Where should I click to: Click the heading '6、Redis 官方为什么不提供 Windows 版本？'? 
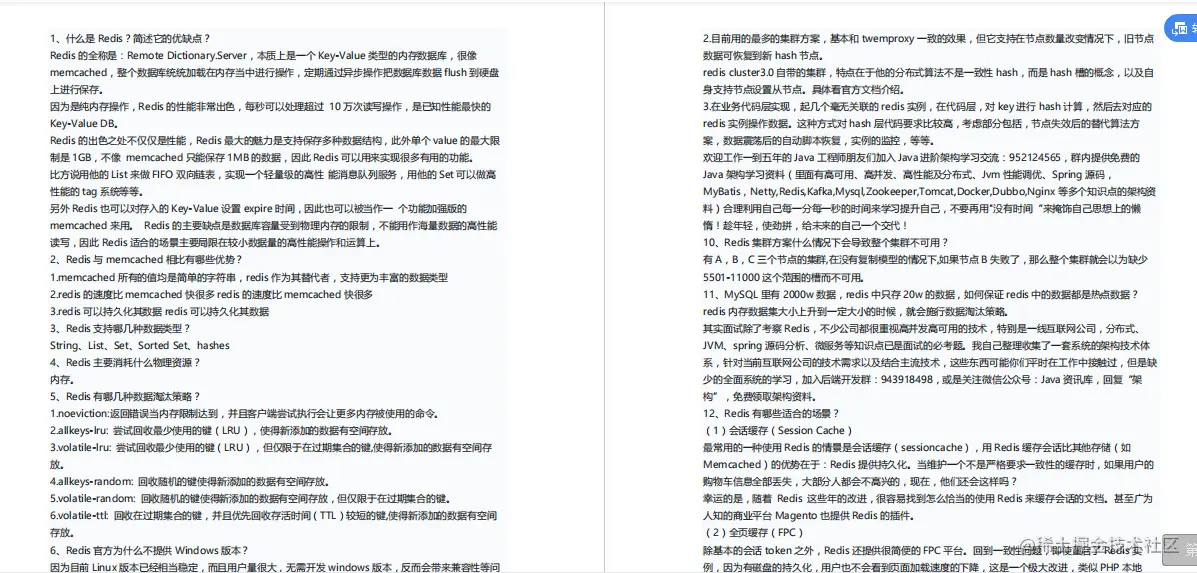150,549
